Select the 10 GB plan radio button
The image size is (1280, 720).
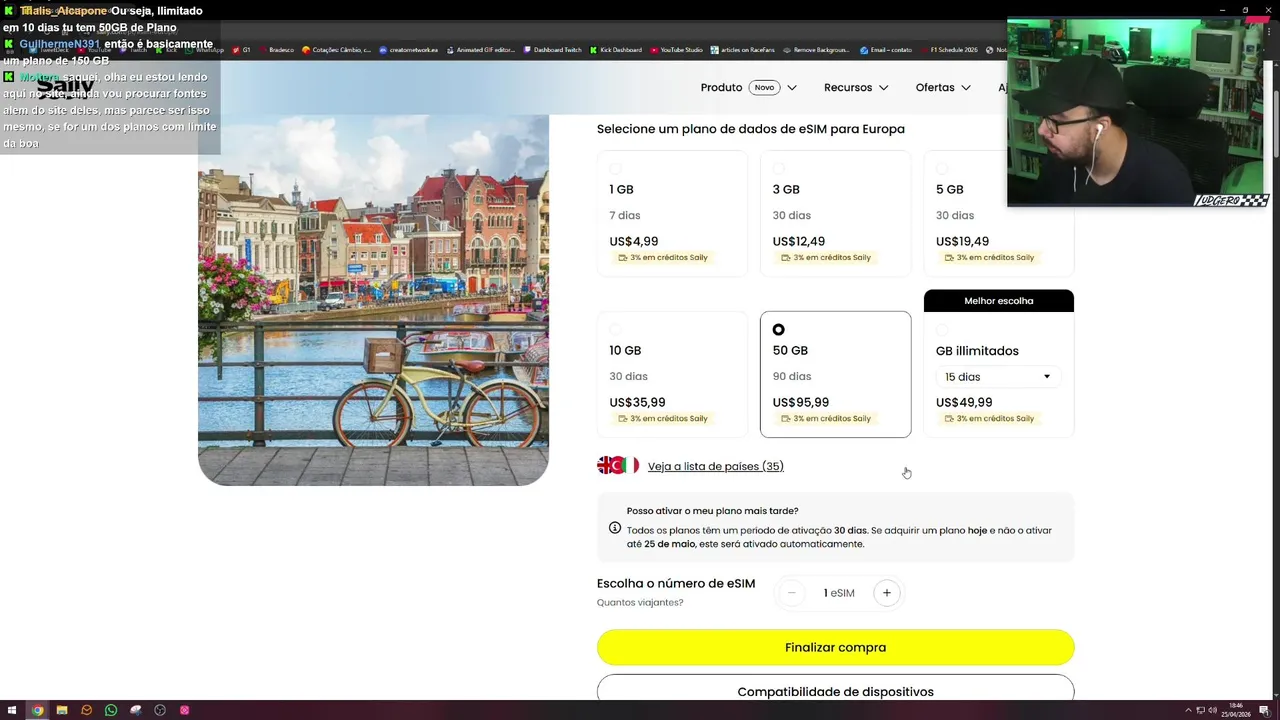(x=616, y=330)
